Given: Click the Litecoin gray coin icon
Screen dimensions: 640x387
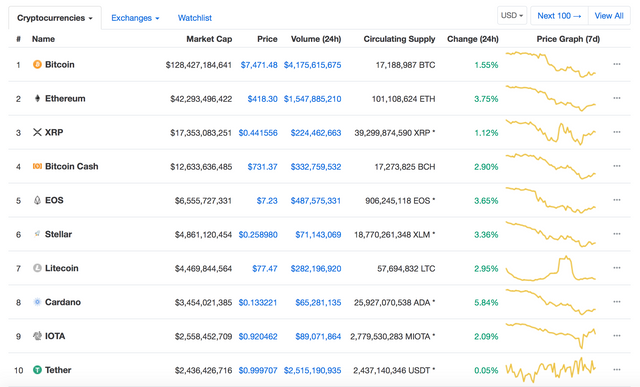Looking at the screenshot, I should point(37,268).
